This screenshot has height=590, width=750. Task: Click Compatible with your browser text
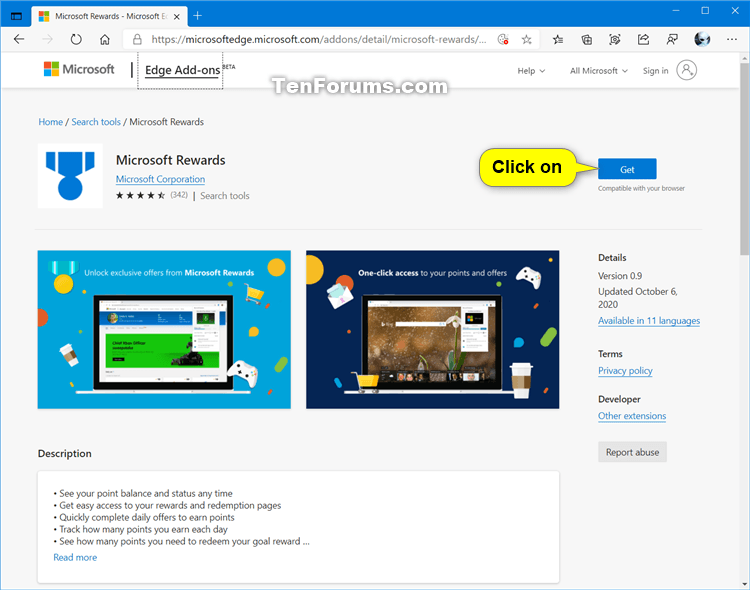[x=641, y=189]
